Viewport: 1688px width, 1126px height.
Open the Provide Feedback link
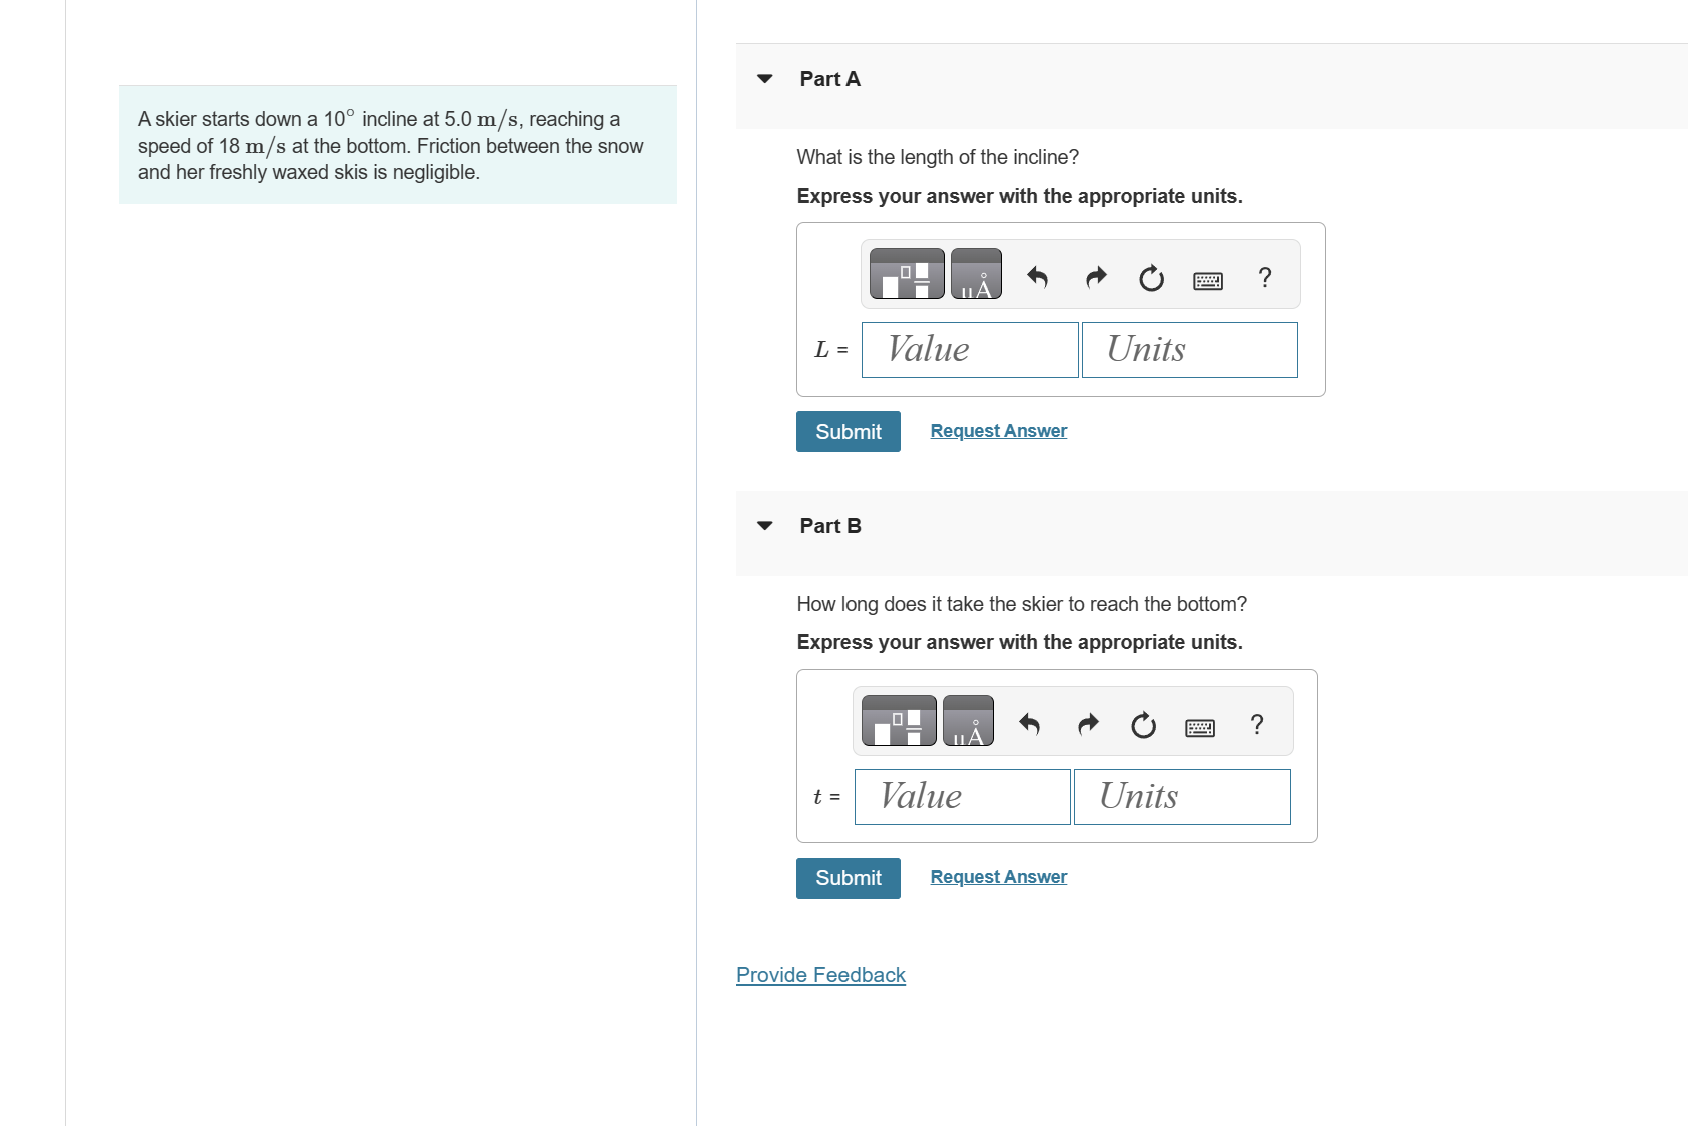pos(821,975)
